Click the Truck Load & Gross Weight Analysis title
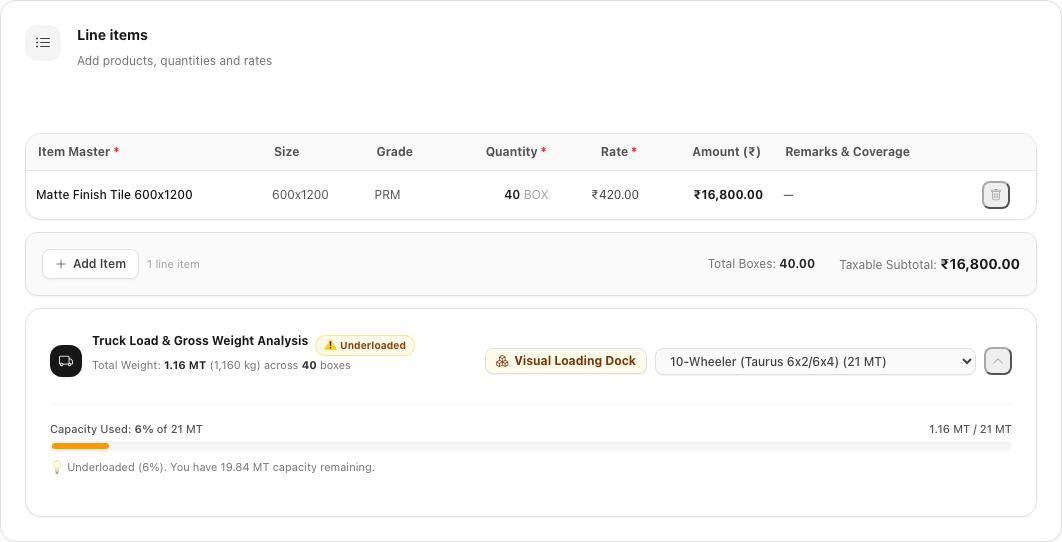This screenshot has width=1062, height=542. pos(200,341)
